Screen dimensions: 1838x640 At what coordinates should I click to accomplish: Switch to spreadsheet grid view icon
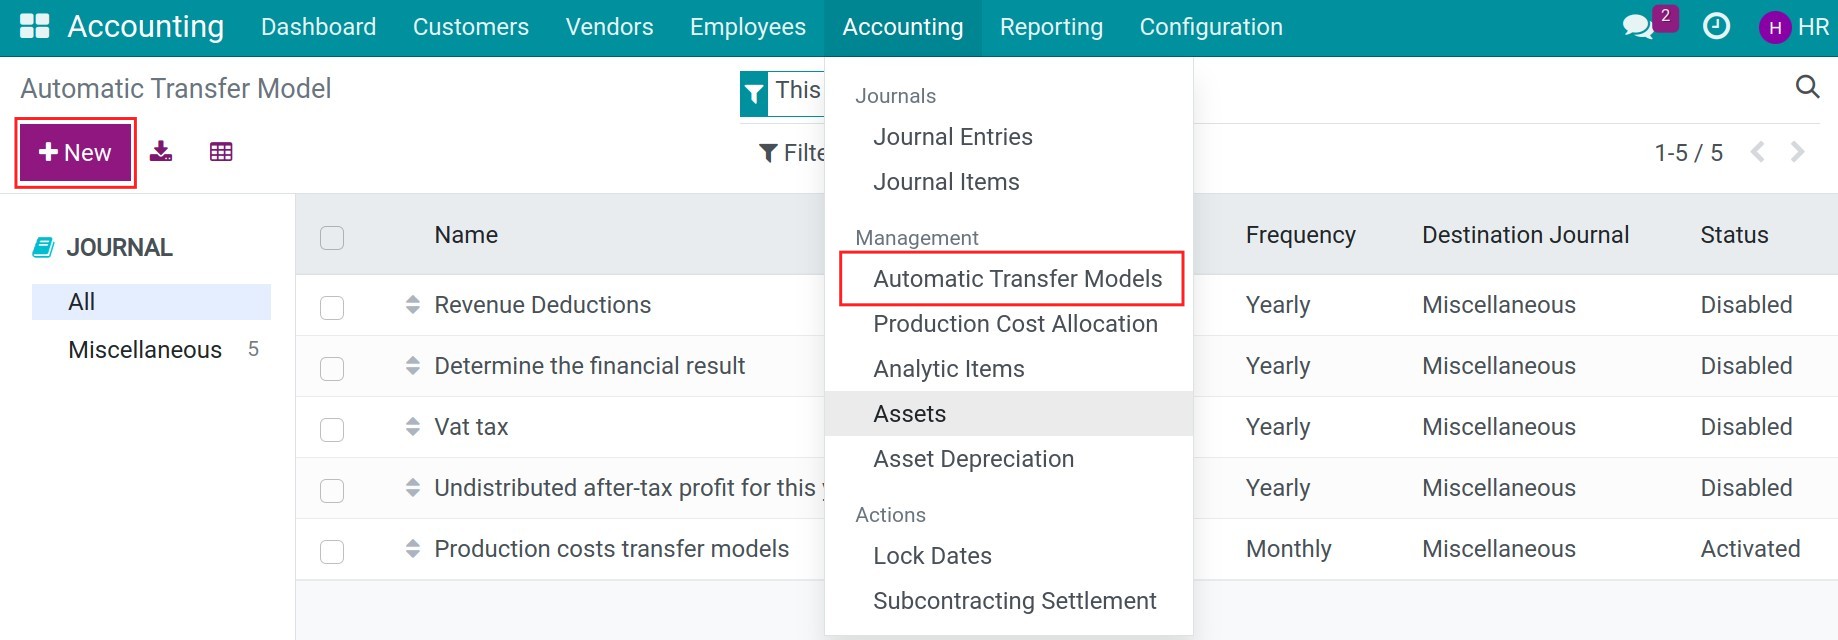coord(221,152)
